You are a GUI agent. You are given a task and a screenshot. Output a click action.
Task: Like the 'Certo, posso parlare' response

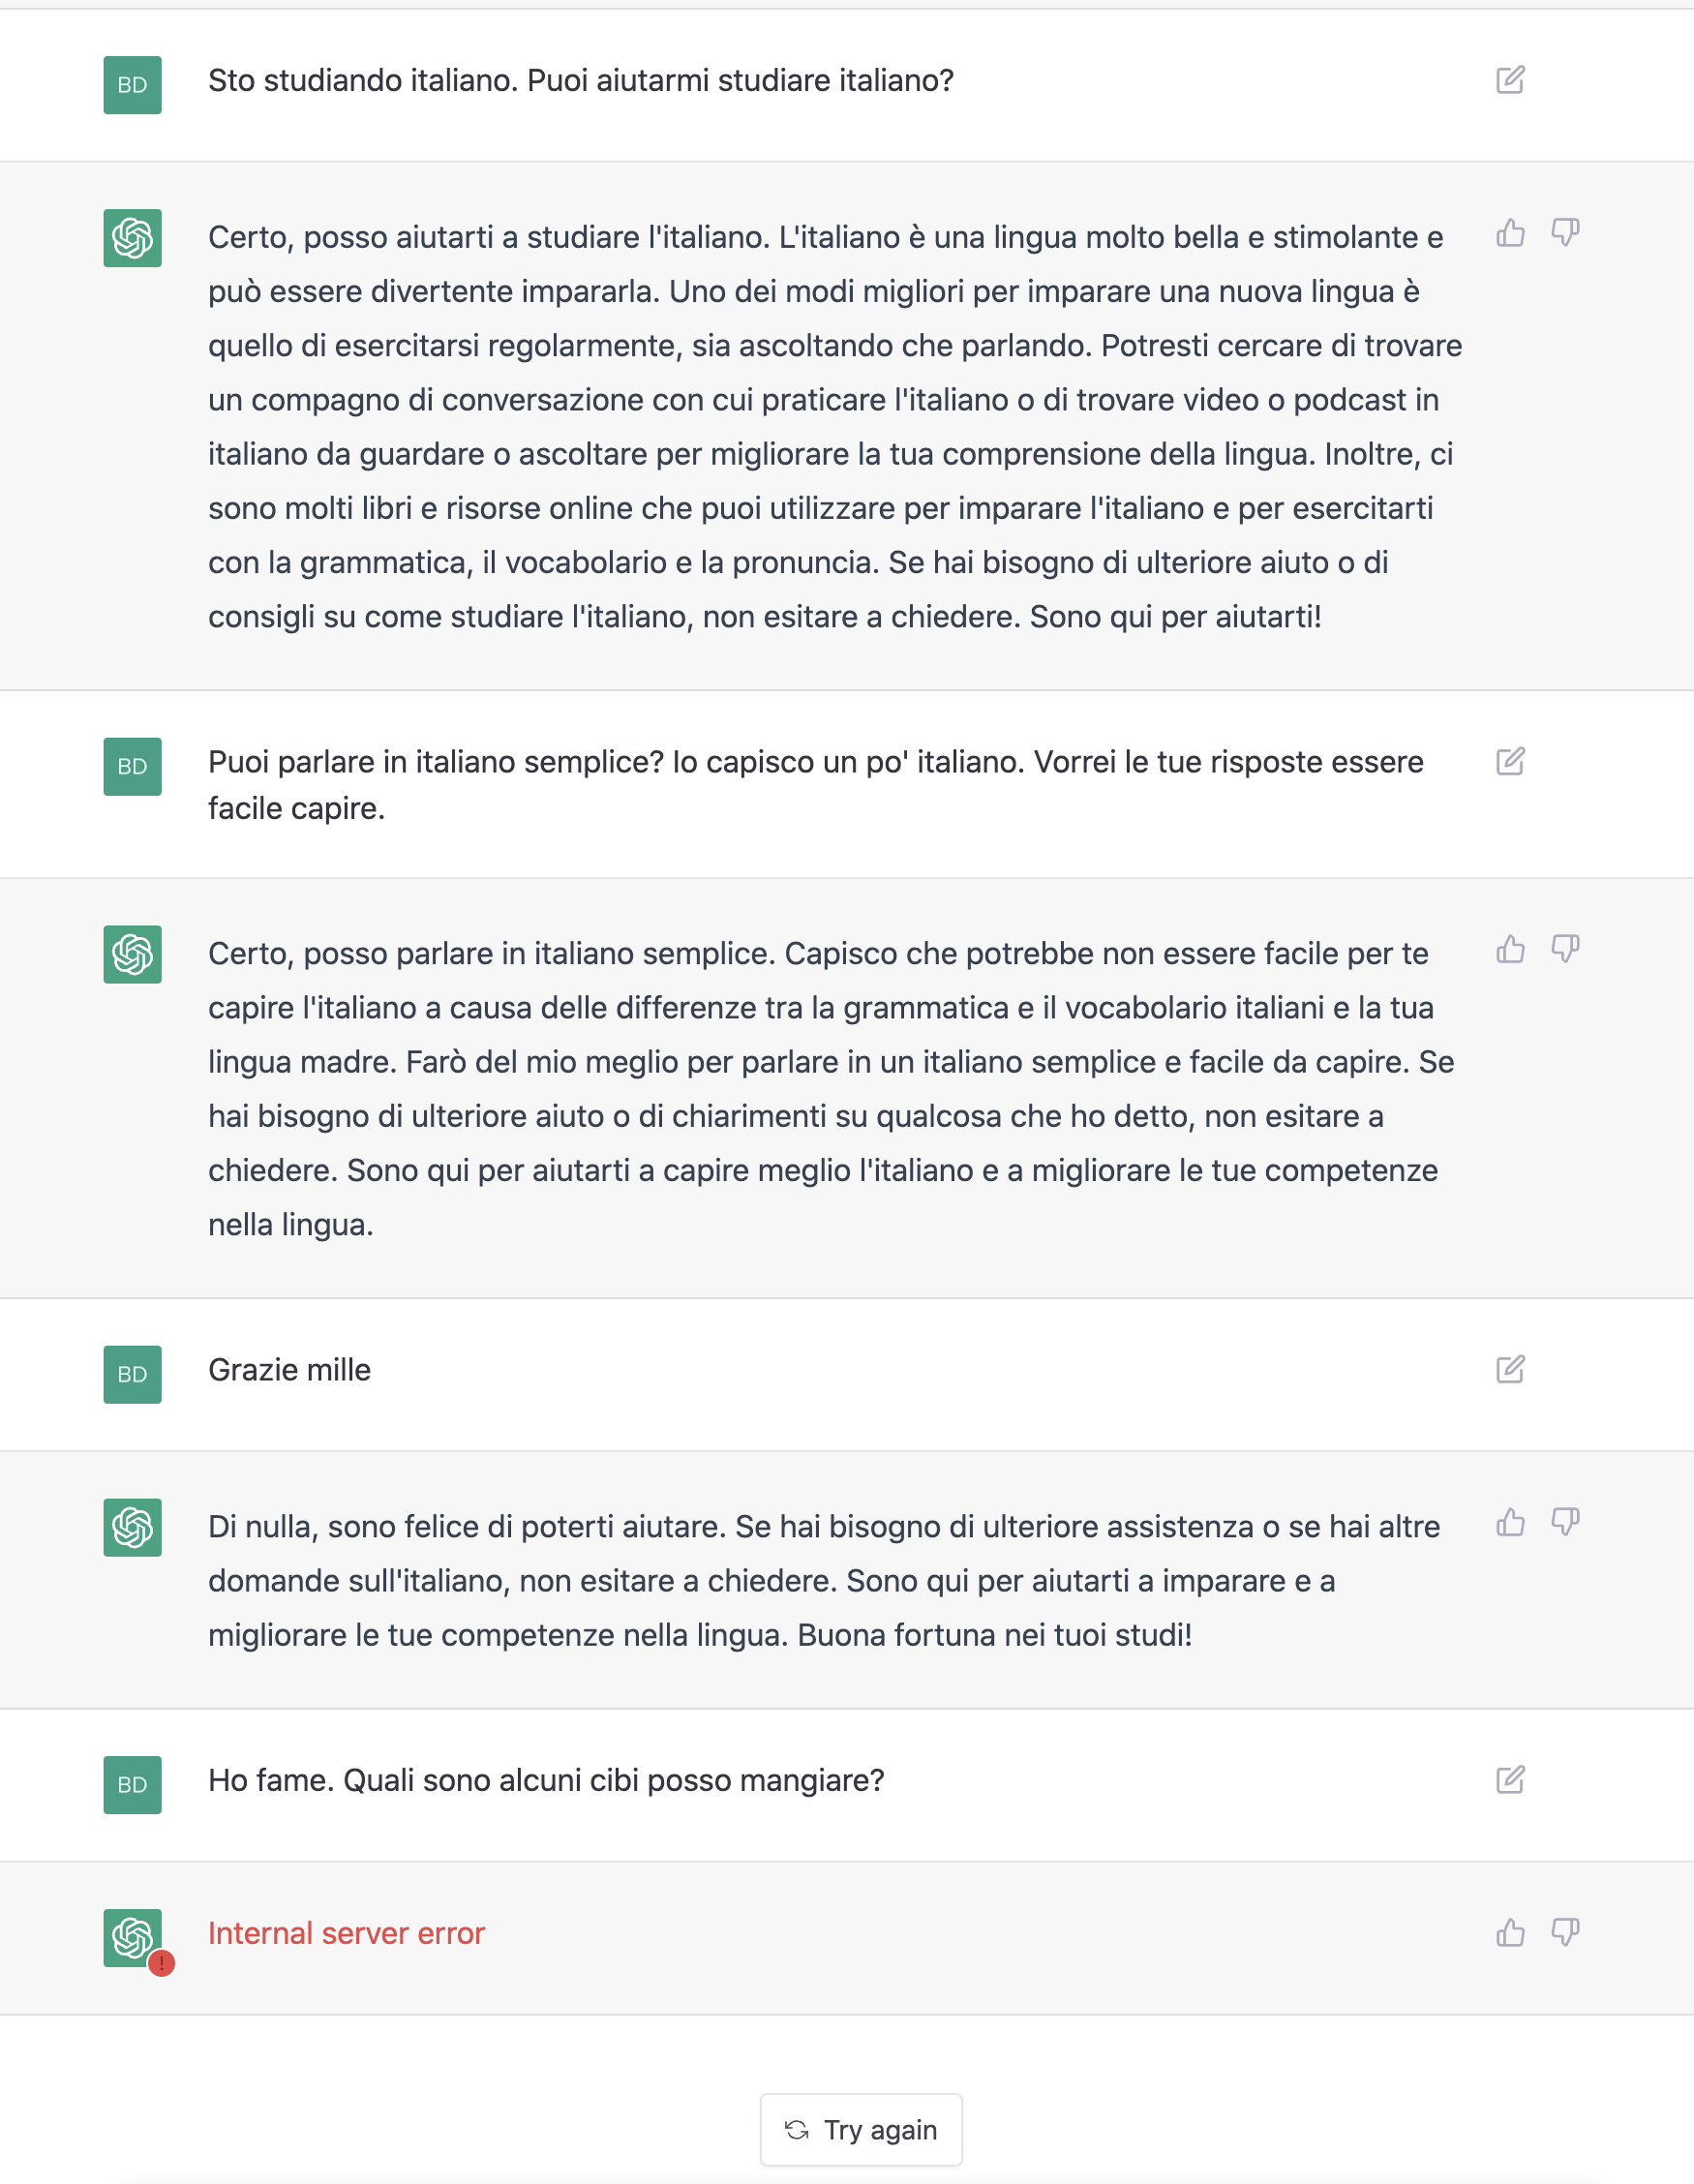[x=1510, y=949]
